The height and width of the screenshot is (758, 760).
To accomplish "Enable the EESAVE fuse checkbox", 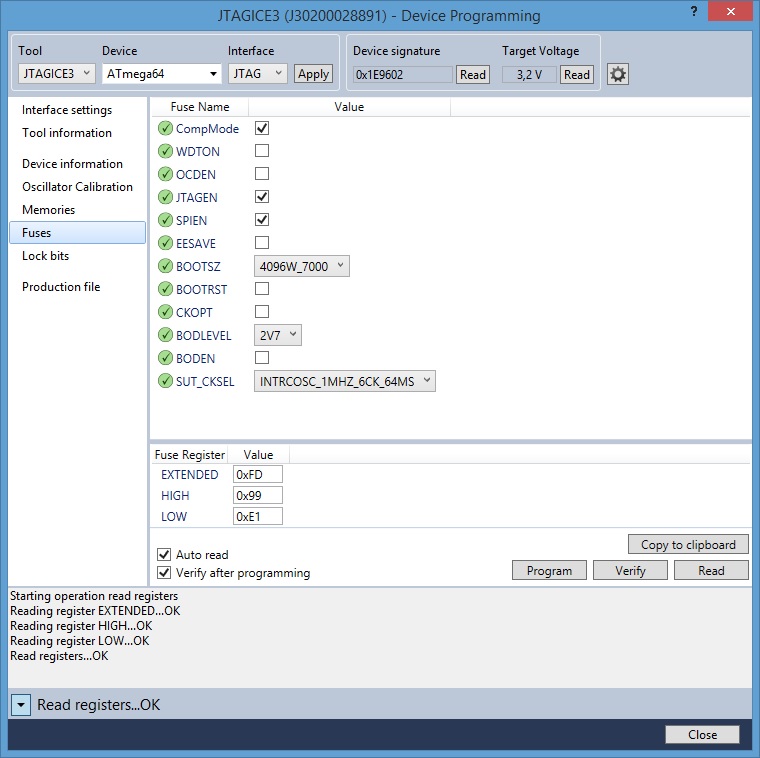I will coord(262,242).
